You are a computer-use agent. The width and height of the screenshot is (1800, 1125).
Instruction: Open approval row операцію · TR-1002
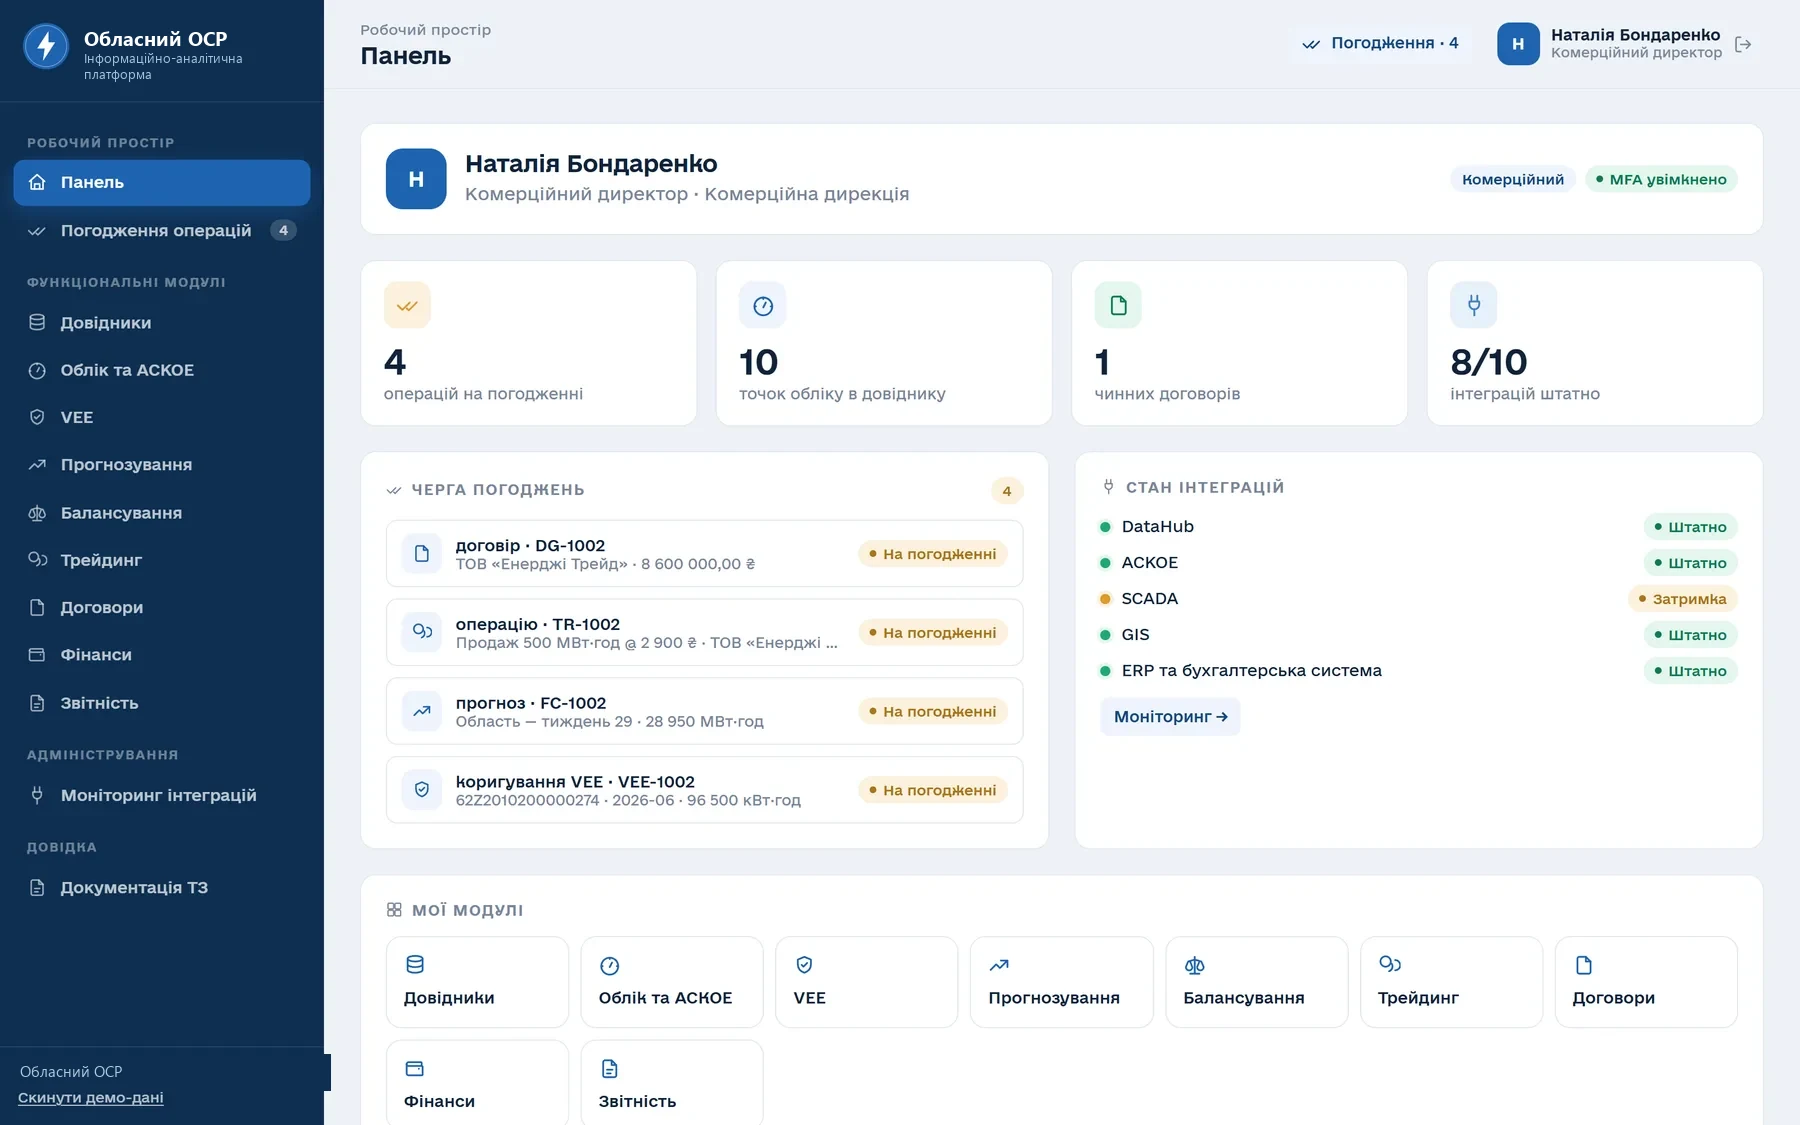[704, 632]
